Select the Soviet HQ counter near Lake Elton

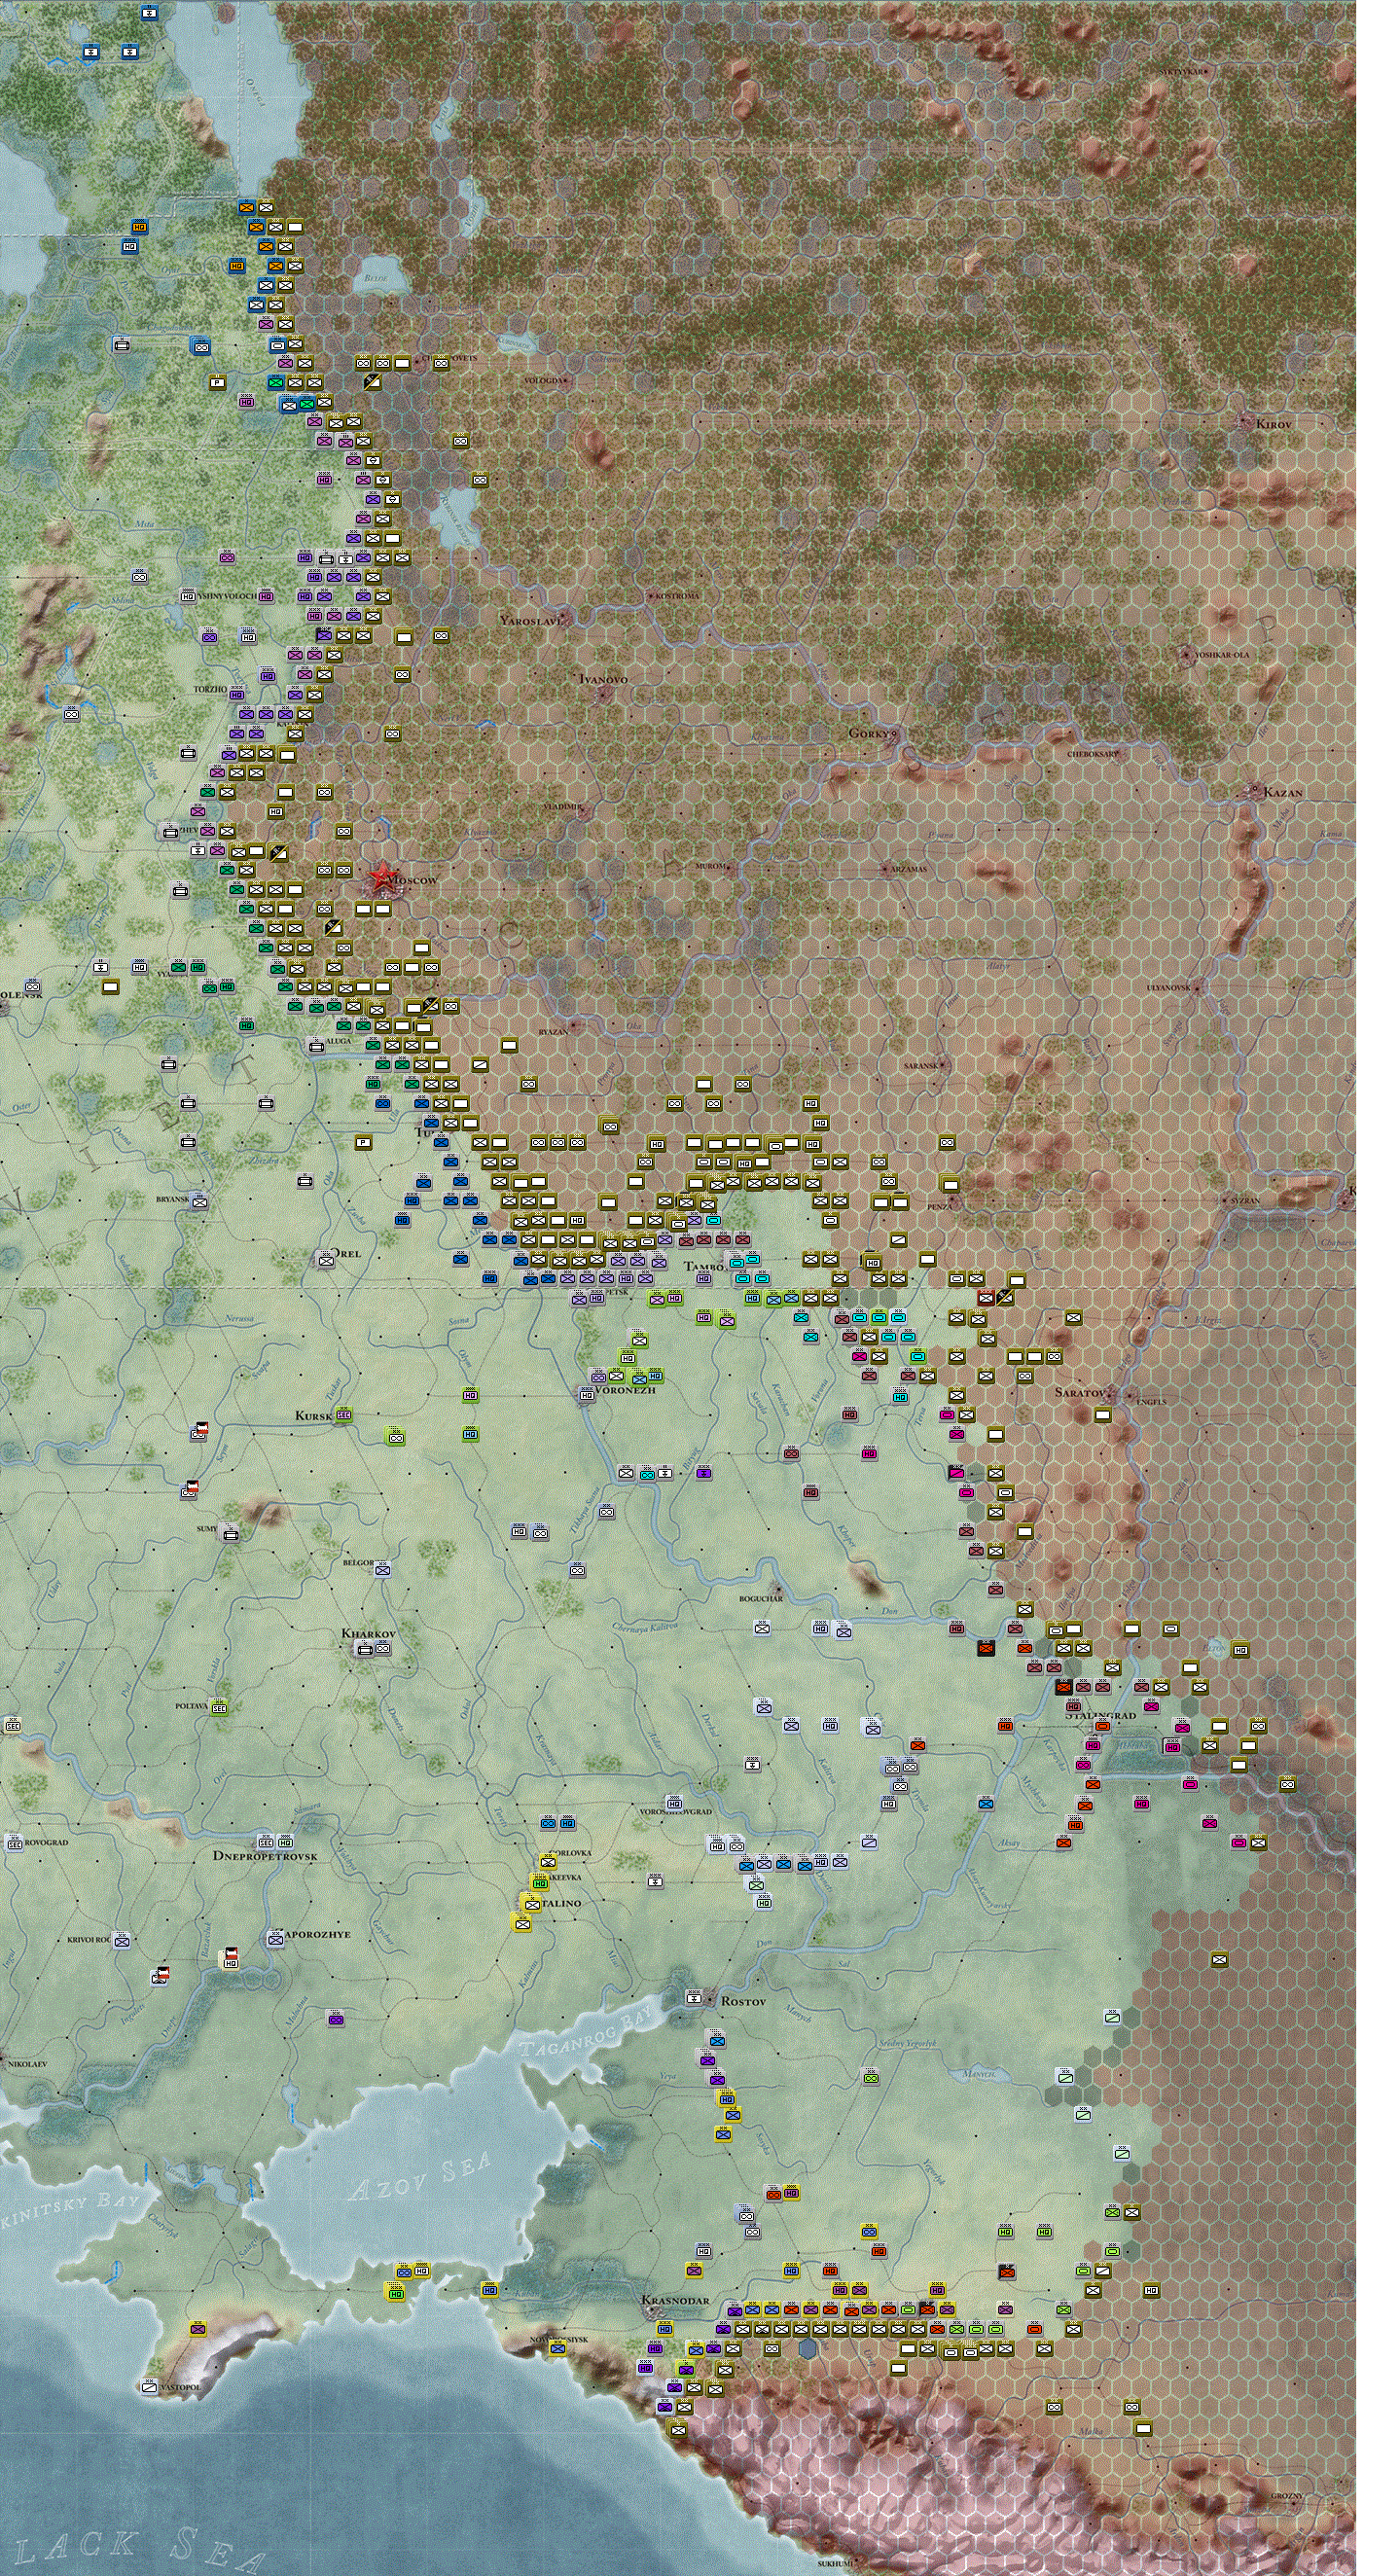pos(1240,1650)
